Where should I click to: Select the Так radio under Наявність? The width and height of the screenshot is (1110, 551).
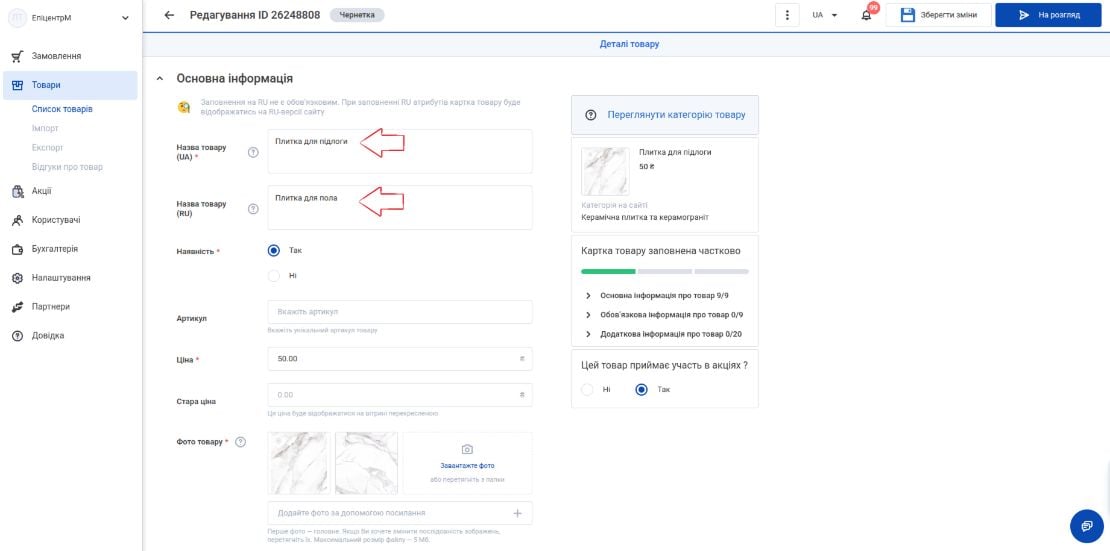click(274, 250)
